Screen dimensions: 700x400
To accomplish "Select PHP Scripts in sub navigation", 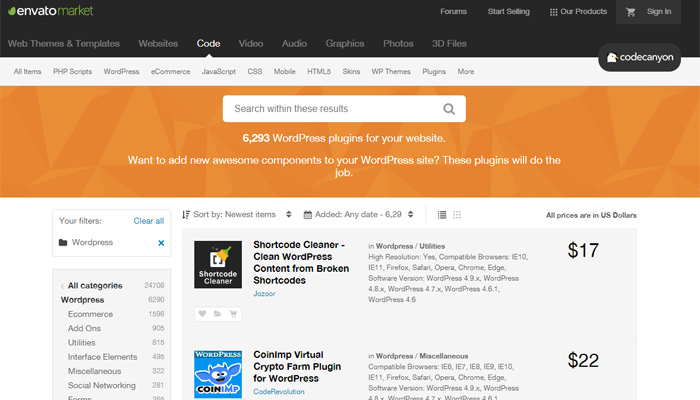I will 72,71.
